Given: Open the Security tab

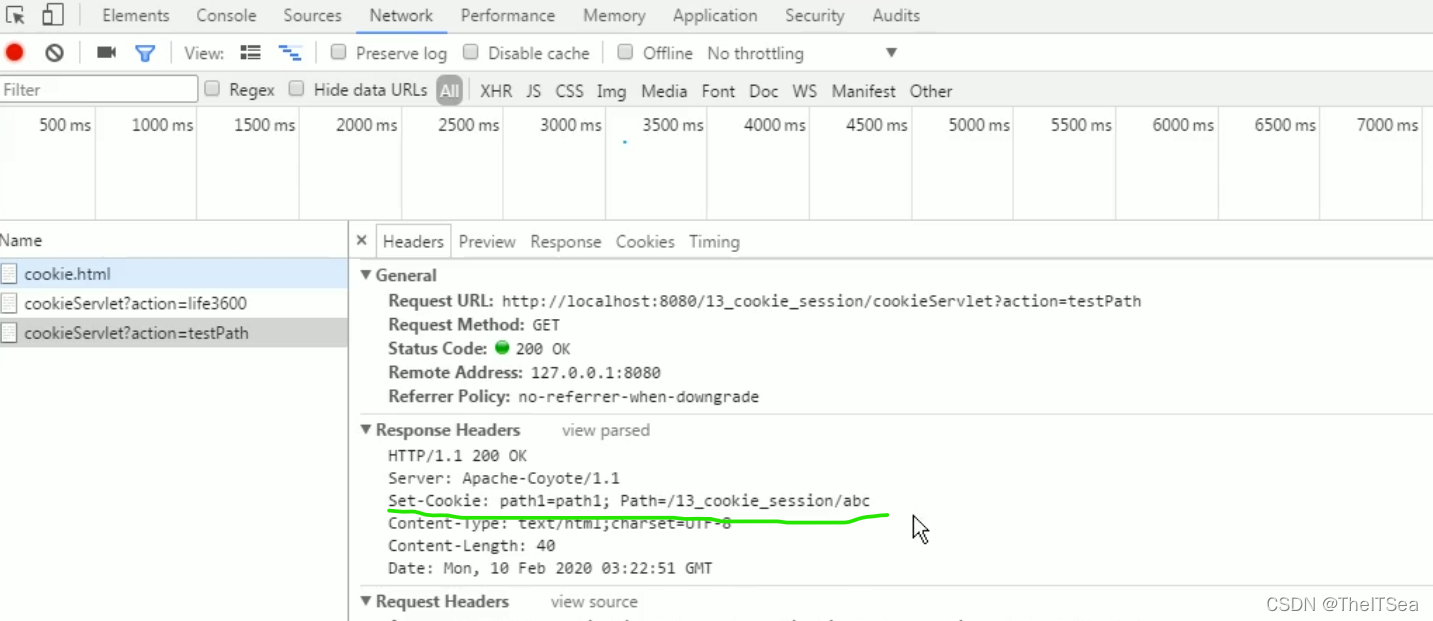Looking at the screenshot, I should (814, 15).
